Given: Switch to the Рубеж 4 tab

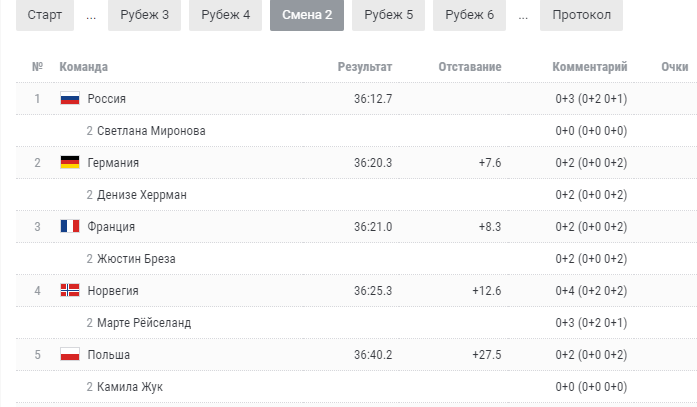Looking at the screenshot, I should pos(225,15).
